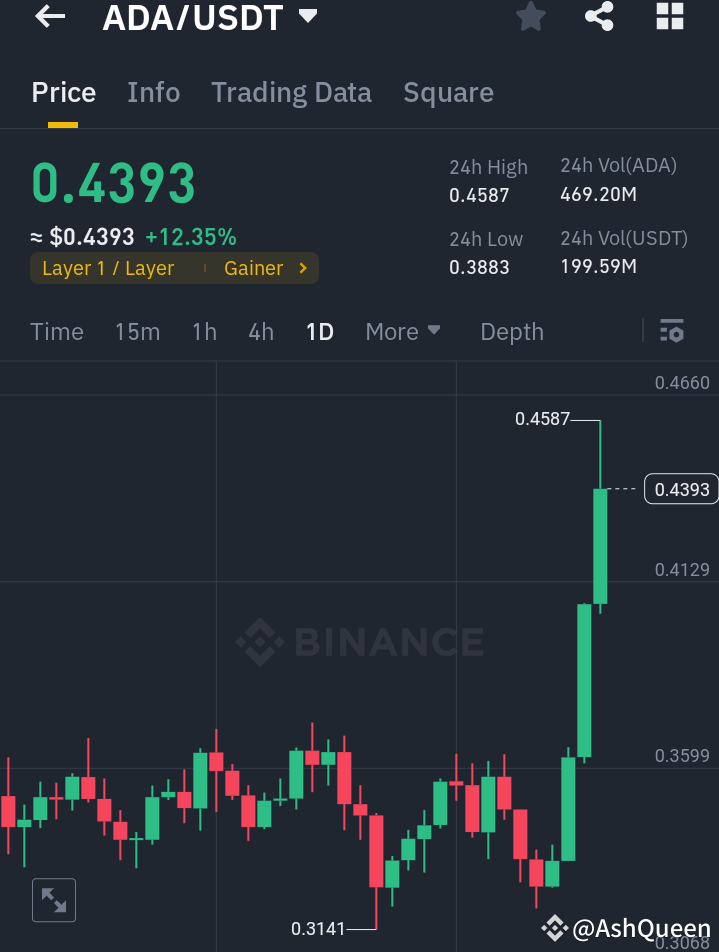This screenshot has height=952, width=719.
Task: Open the Depth view
Action: (x=511, y=331)
